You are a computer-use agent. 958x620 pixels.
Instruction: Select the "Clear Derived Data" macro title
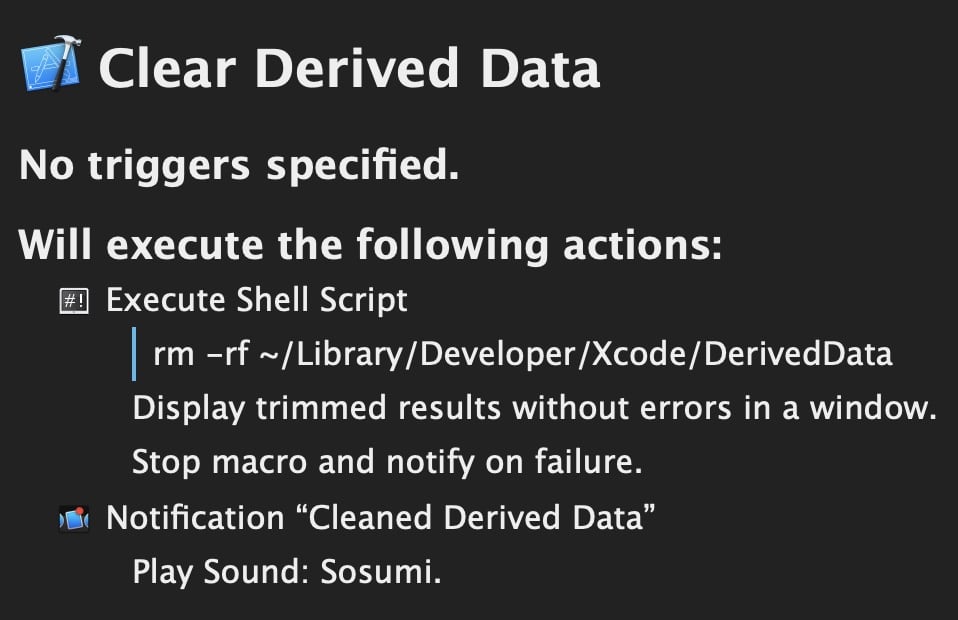pos(349,68)
